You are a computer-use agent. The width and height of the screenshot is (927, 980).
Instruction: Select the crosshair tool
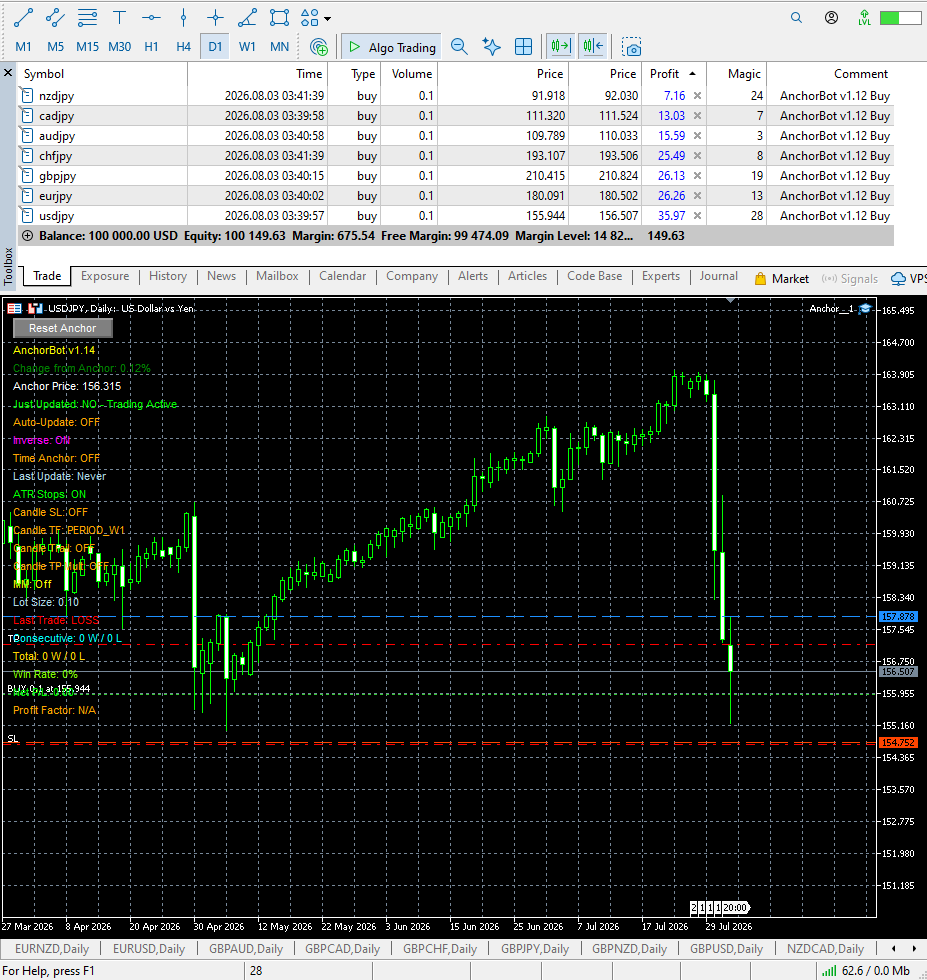215,18
